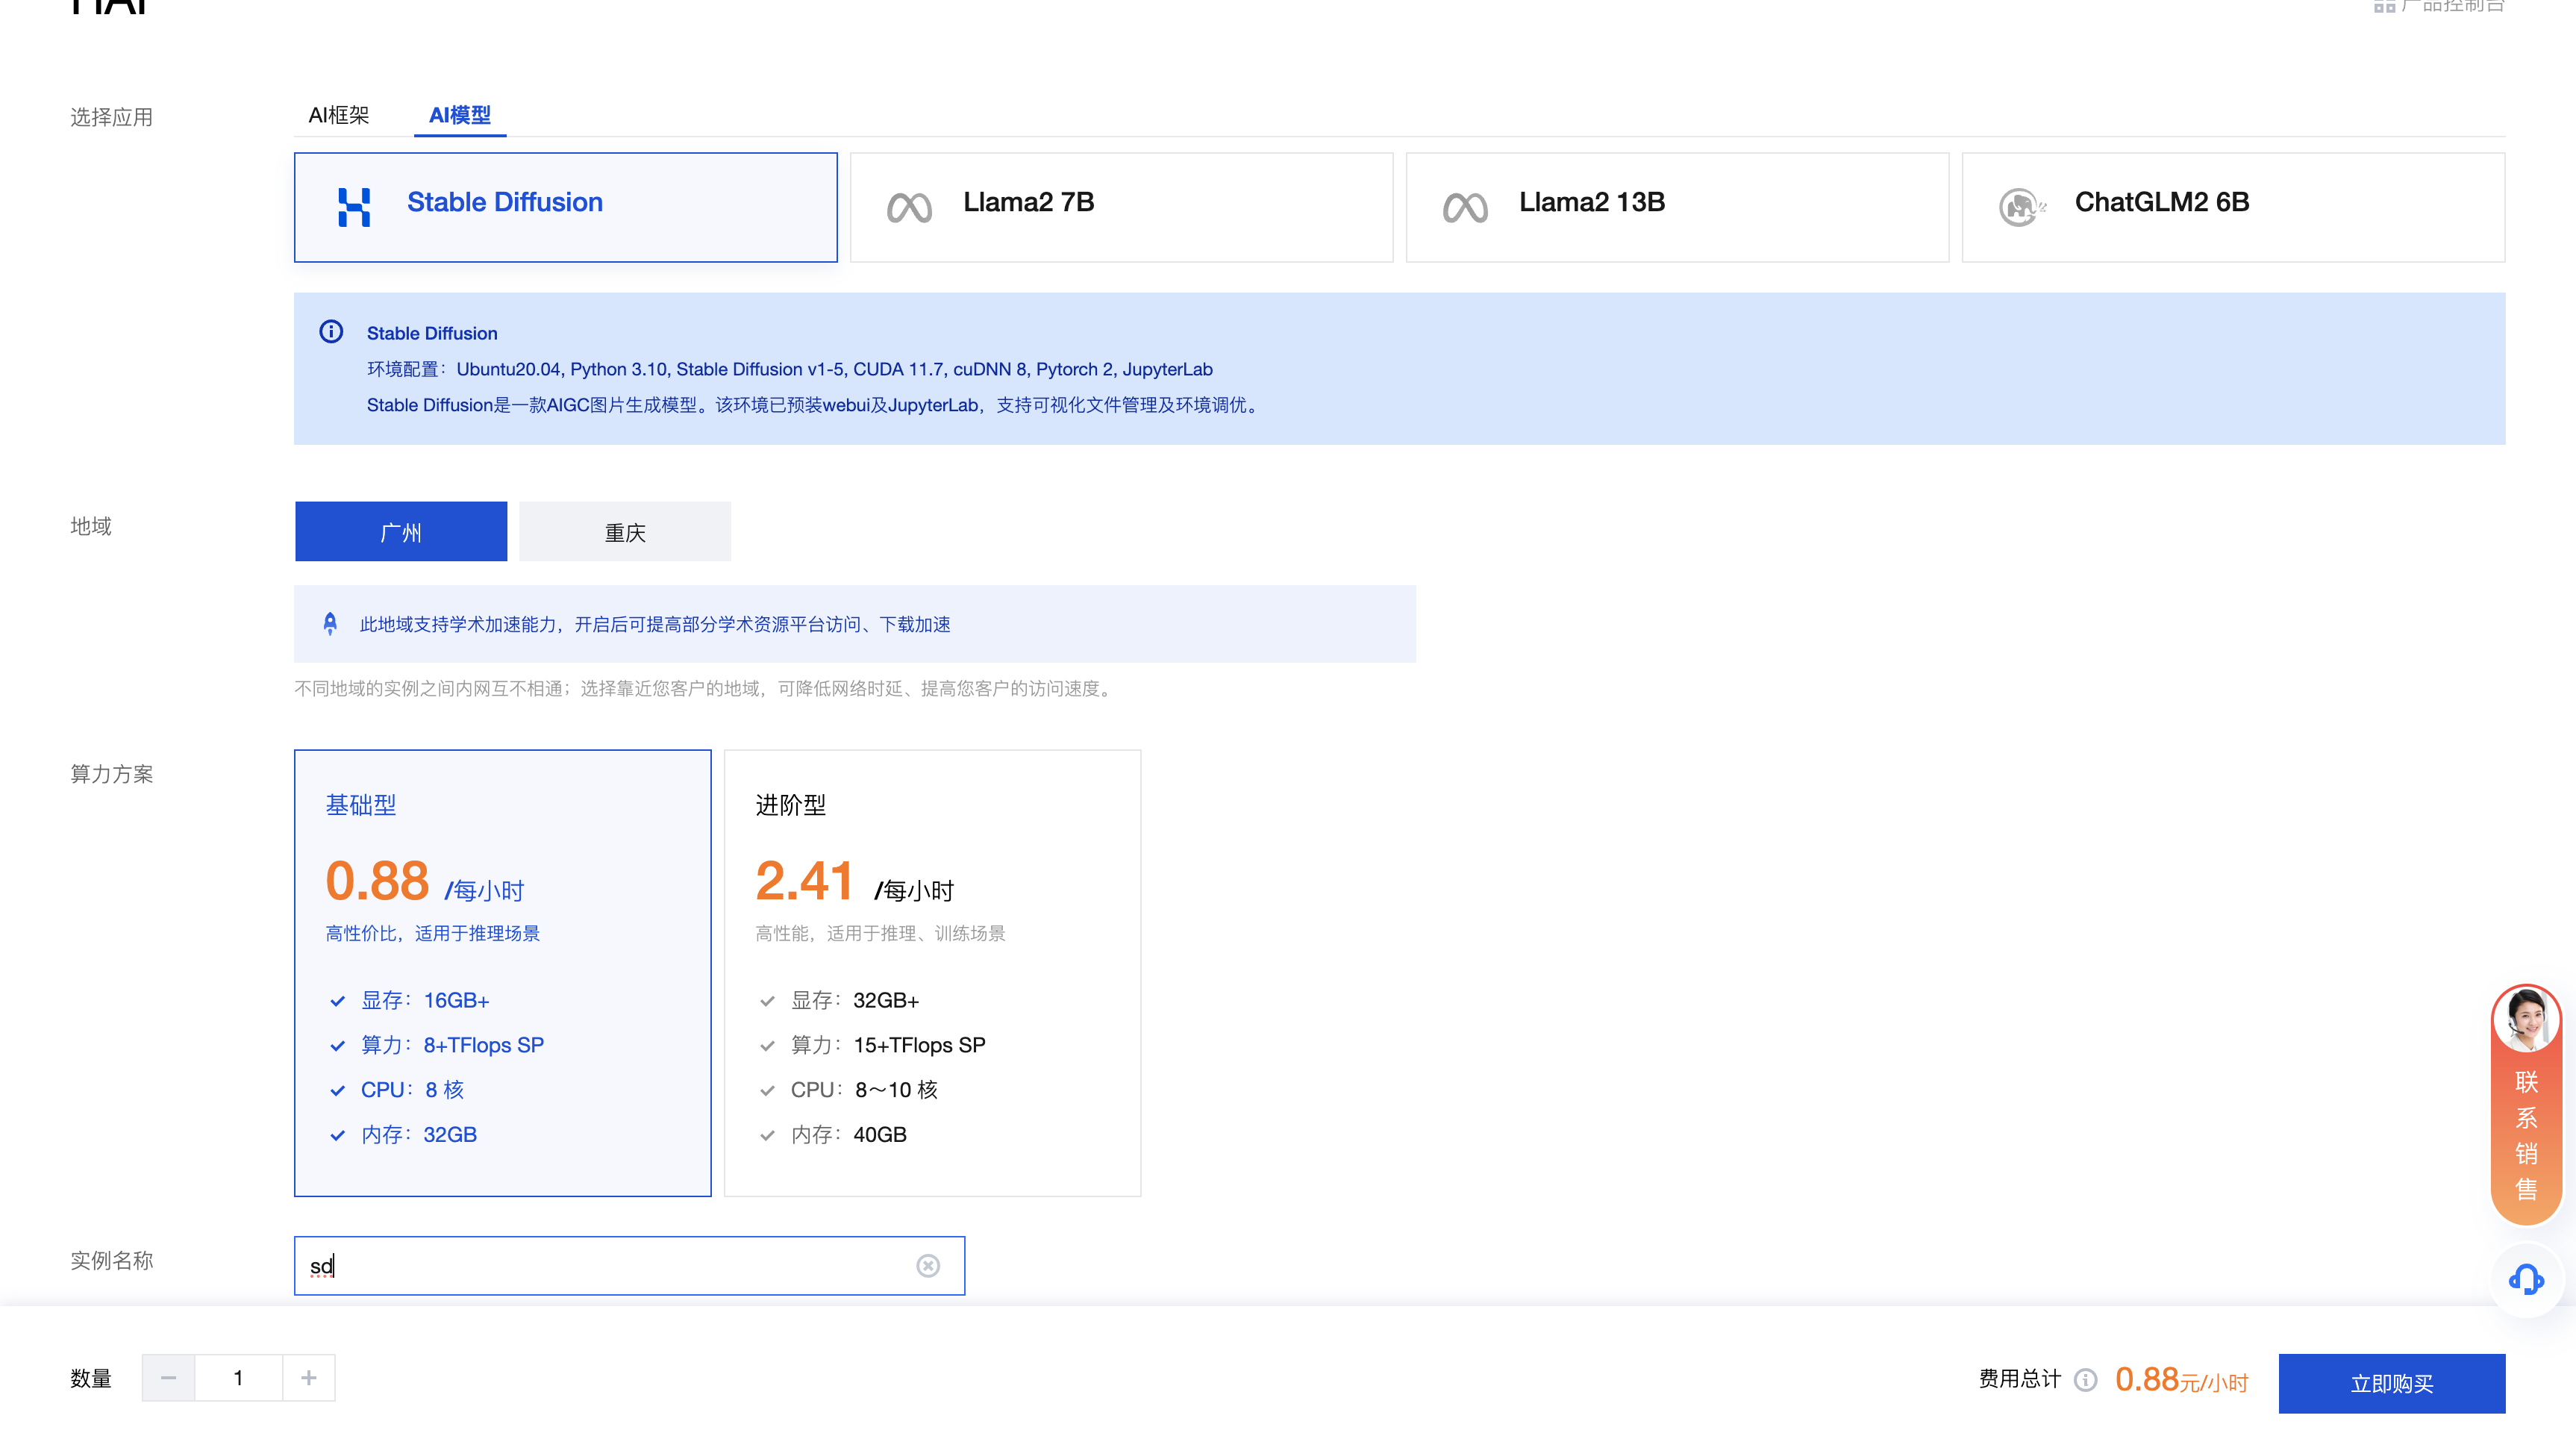Click the 立即购买 button

pyautogui.click(x=2391, y=1383)
